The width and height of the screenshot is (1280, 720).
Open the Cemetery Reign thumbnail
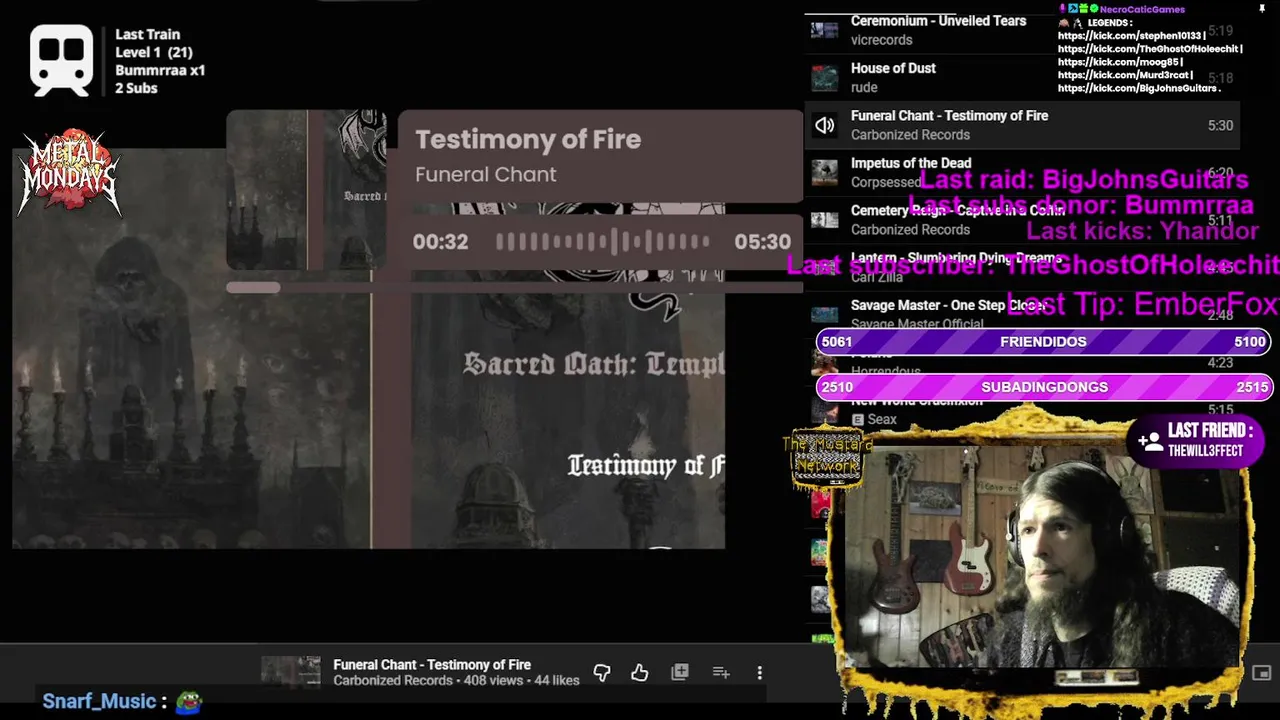825,220
